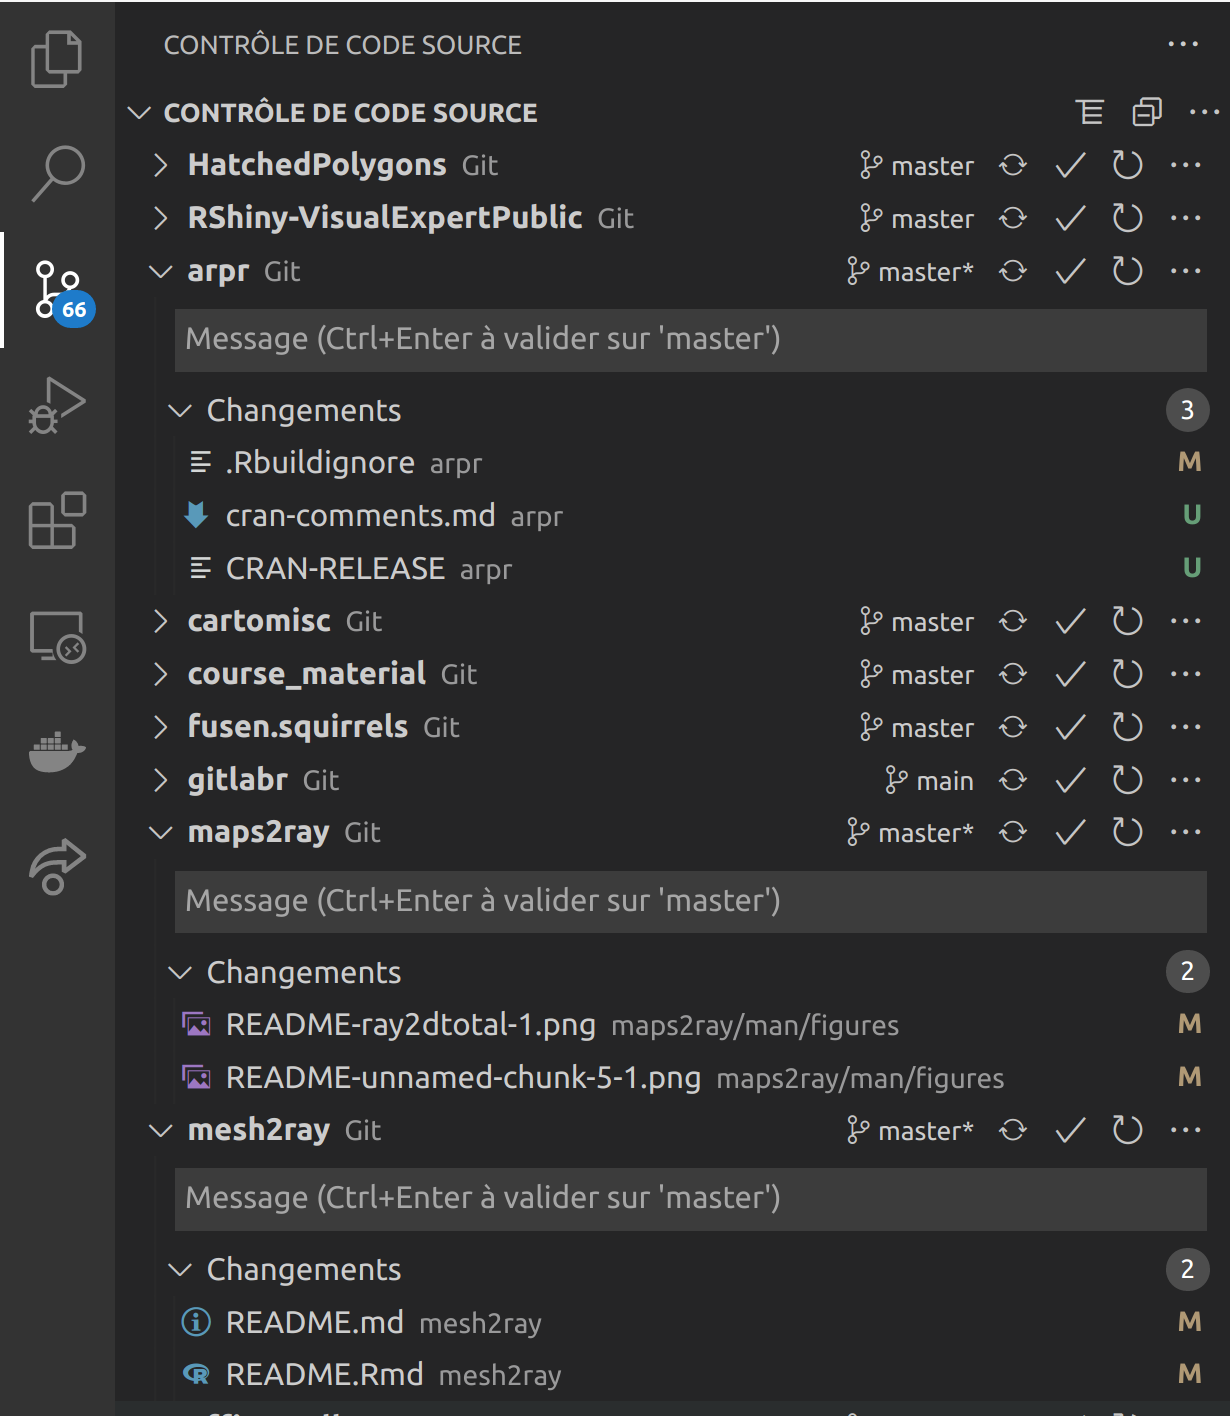Viewport: 1230px width, 1416px height.
Task: Open more actions for maps2ray repository
Action: [1185, 832]
